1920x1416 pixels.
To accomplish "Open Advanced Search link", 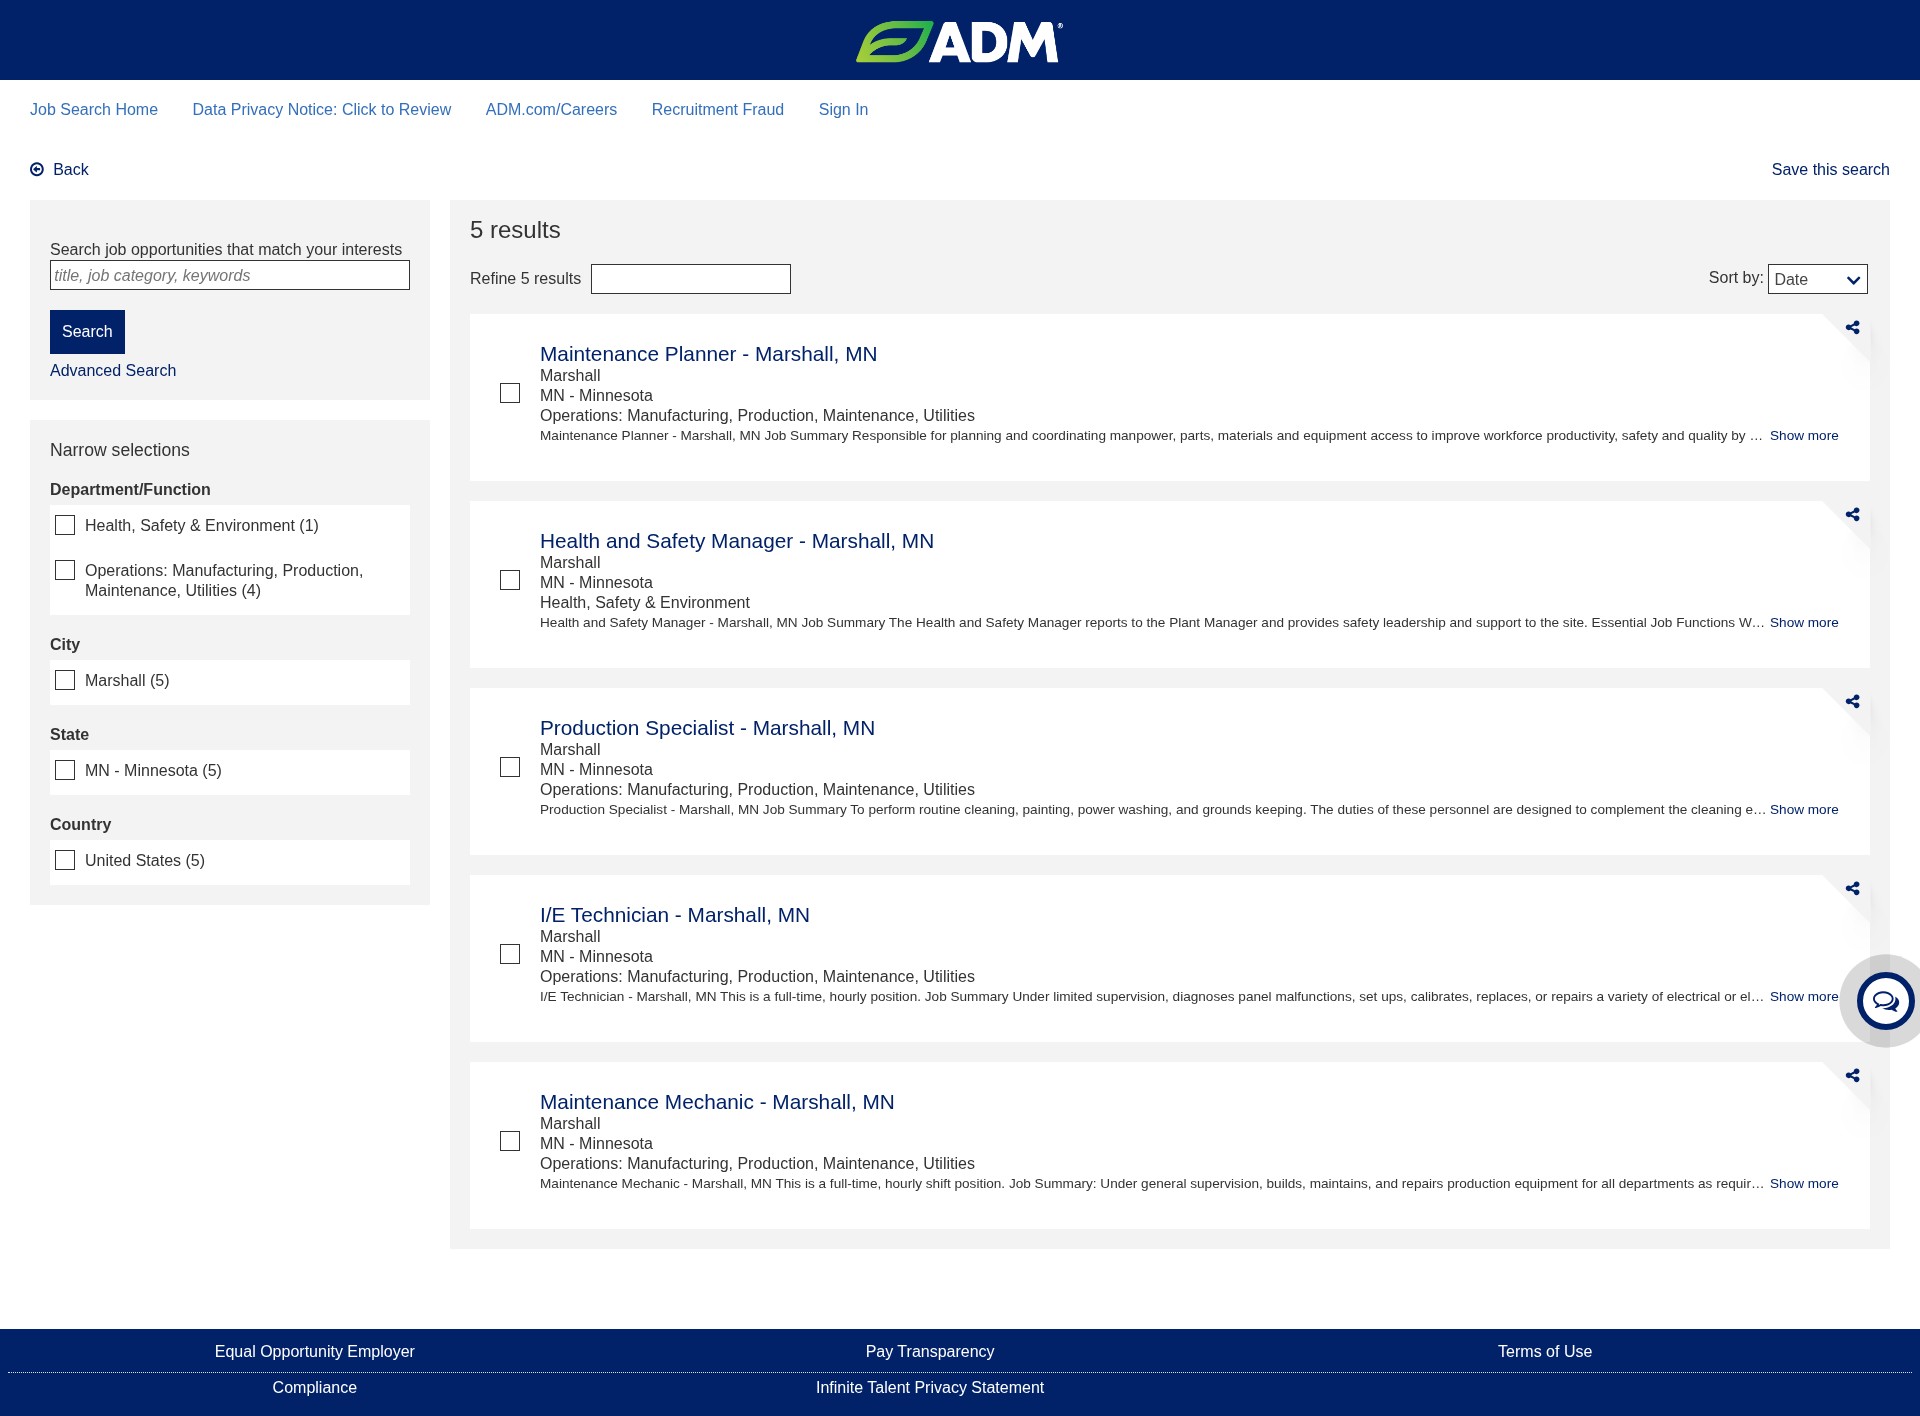I will point(113,371).
